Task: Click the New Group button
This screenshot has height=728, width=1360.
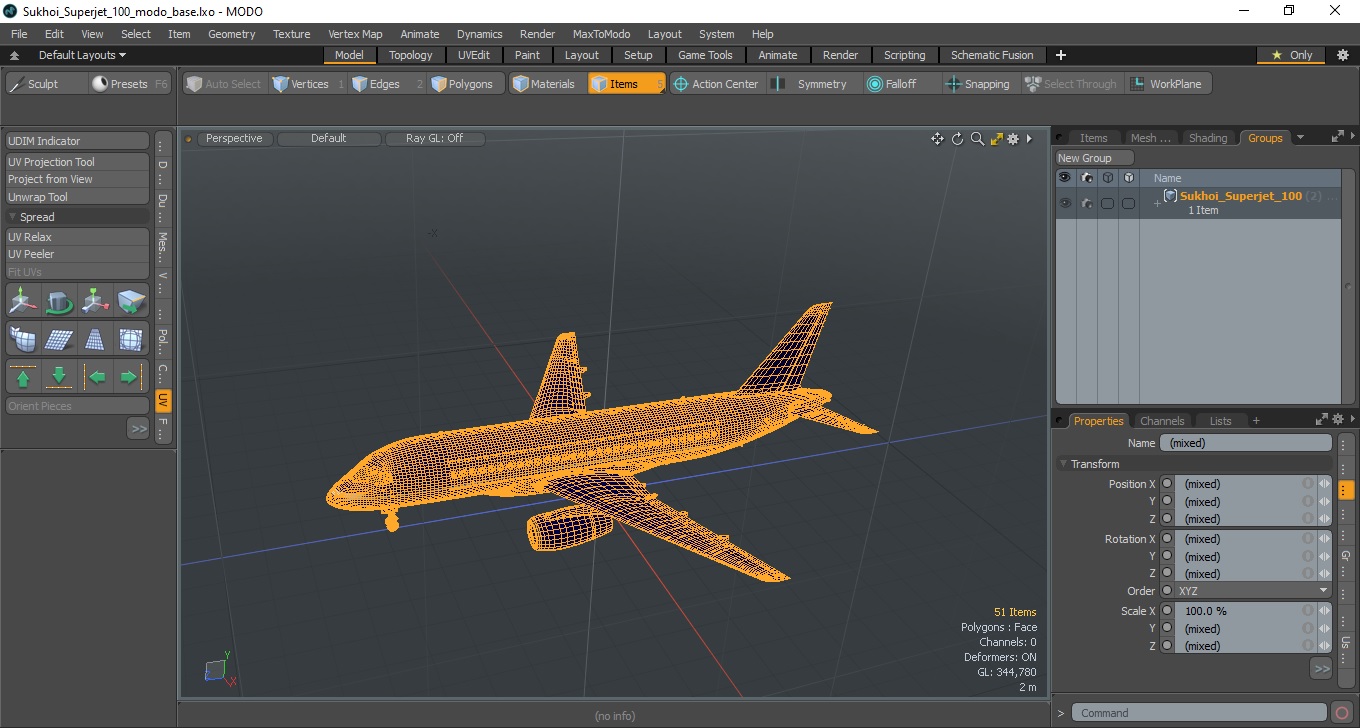Action: tap(1095, 158)
